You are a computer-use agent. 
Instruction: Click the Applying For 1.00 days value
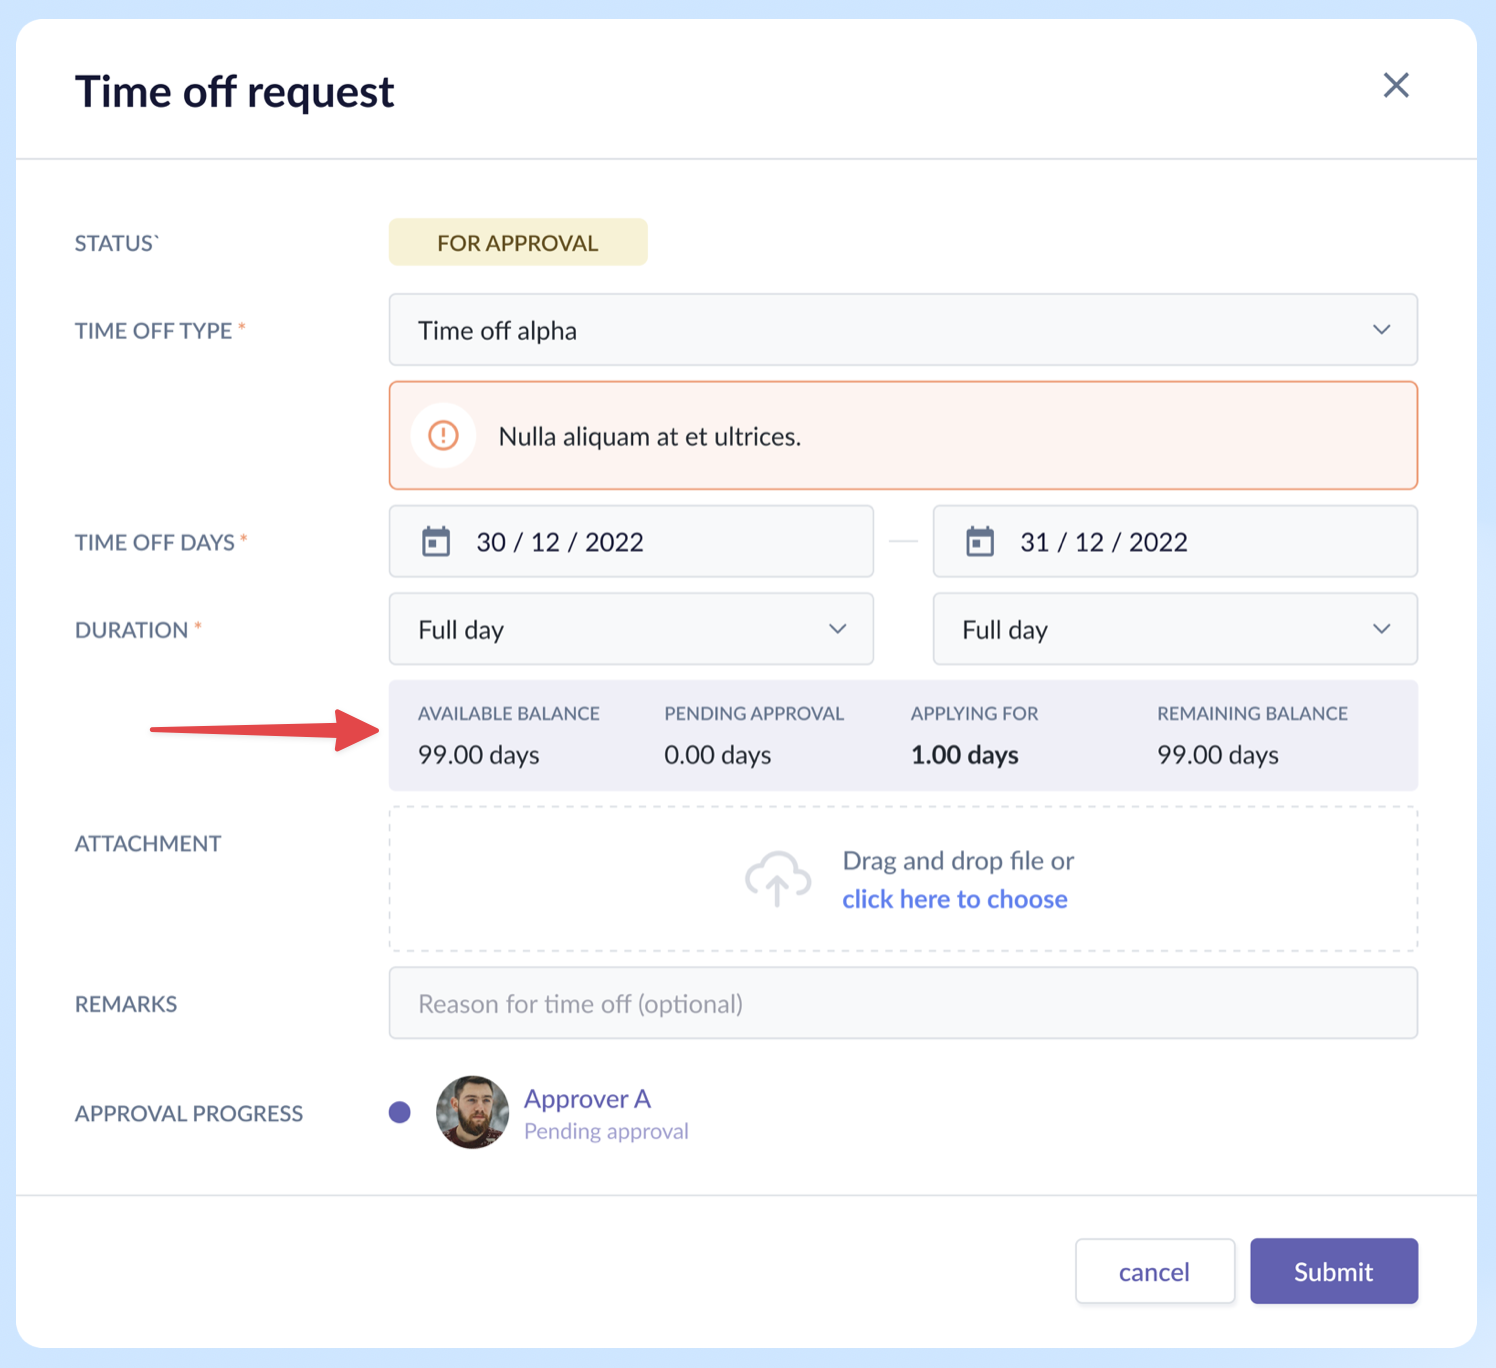964,755
